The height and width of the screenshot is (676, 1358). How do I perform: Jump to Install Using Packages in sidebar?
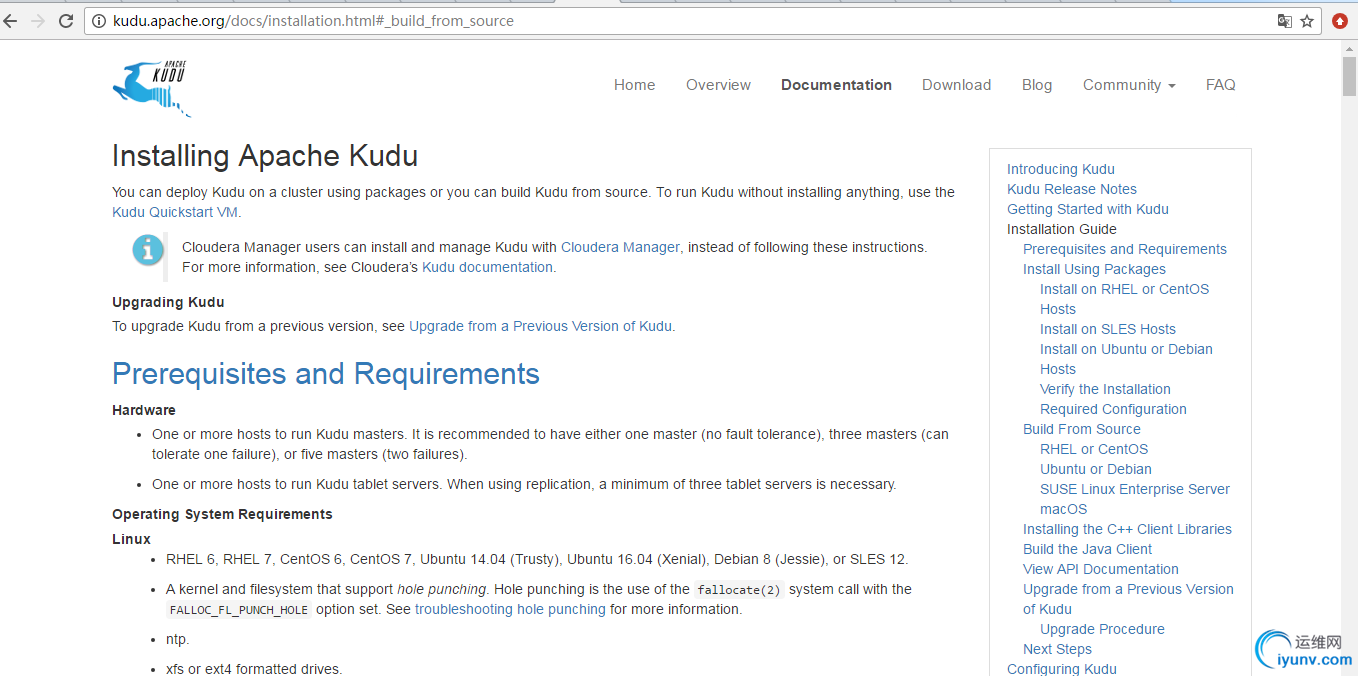click(1094, 269)
